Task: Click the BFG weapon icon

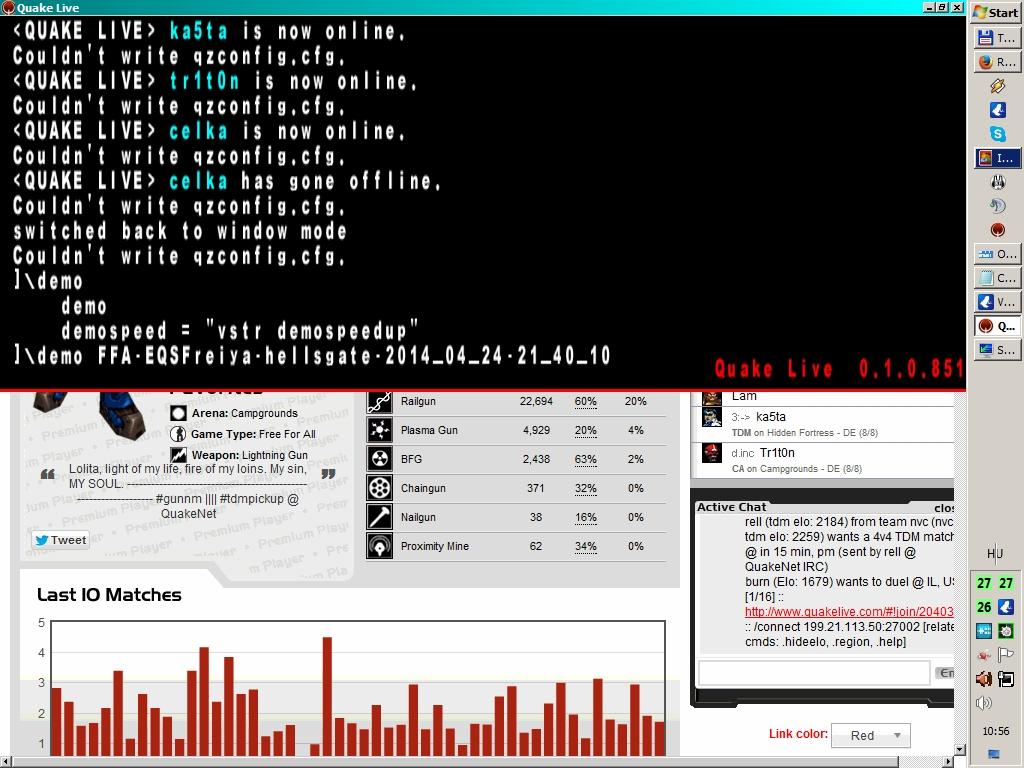Action: pyautogui.click(x=379, y=458)
